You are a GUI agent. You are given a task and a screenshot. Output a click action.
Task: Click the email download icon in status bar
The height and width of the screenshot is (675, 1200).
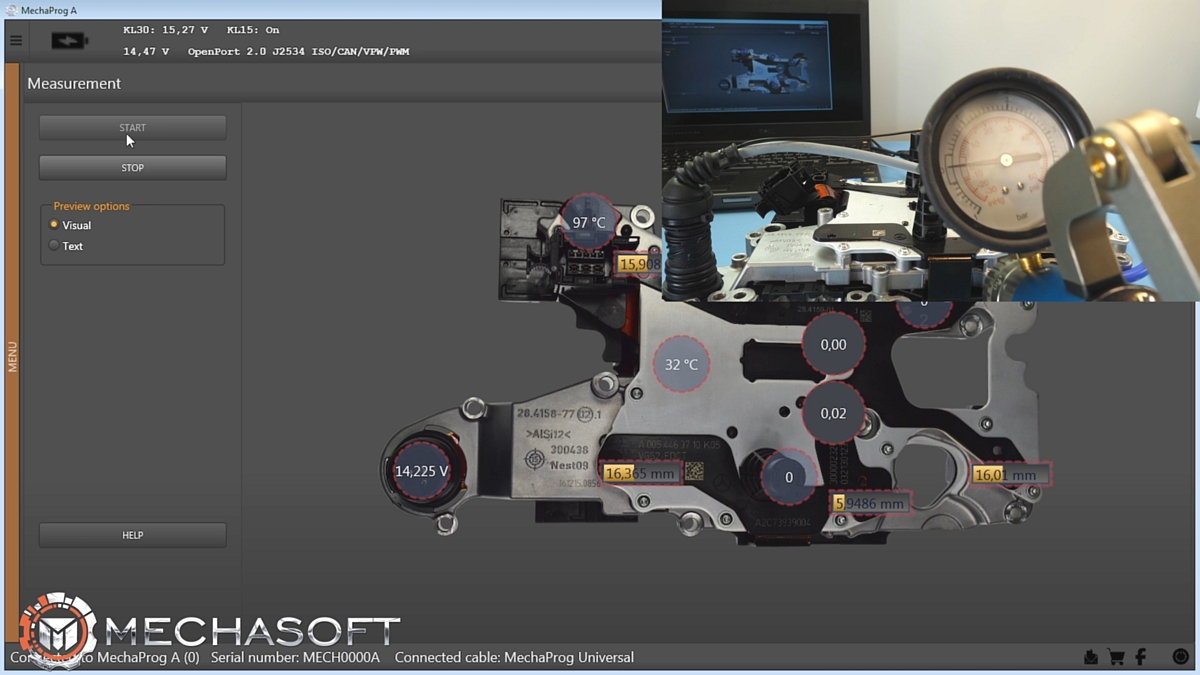click(1091, 657)
